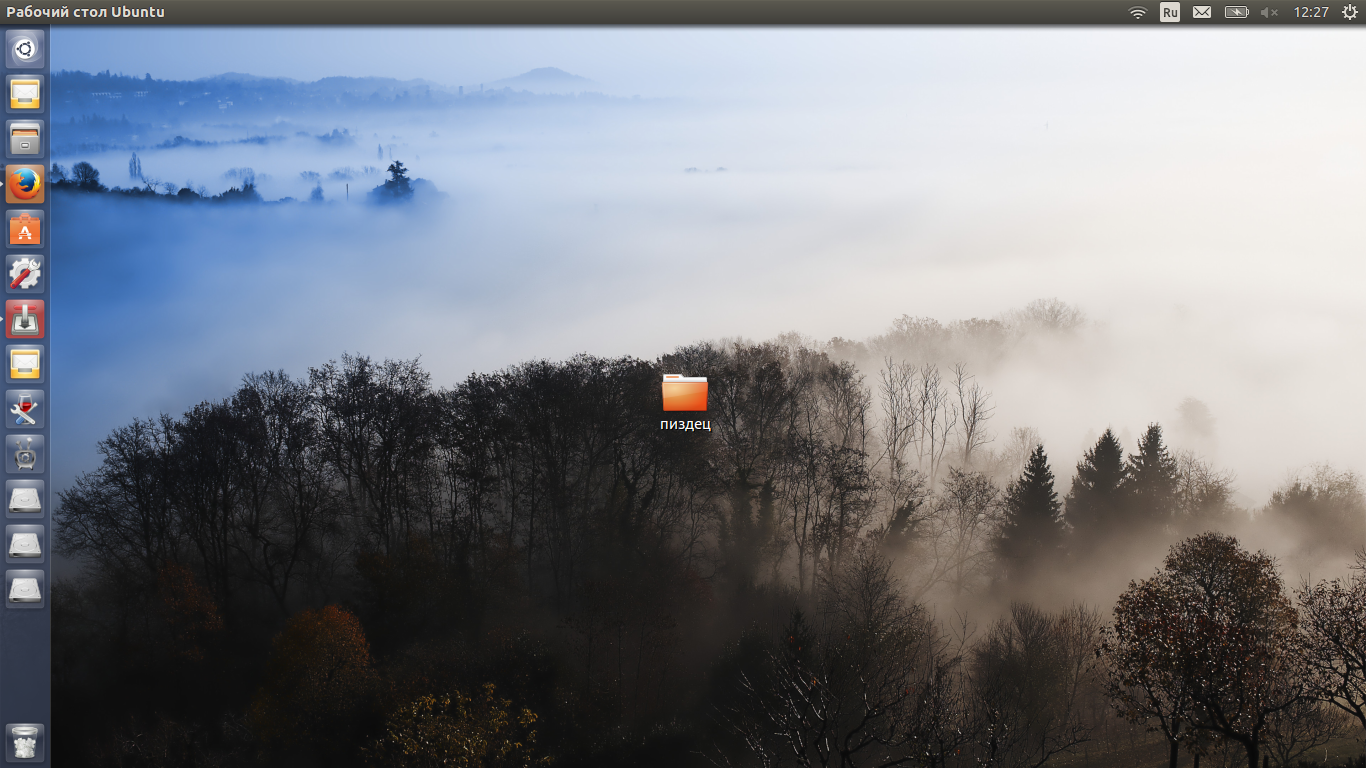Image resolution: width=1366 pixels, height=768 pixels.
Task: Launch the Files cabinet icon in launcher
Action: tap(25, 139)
